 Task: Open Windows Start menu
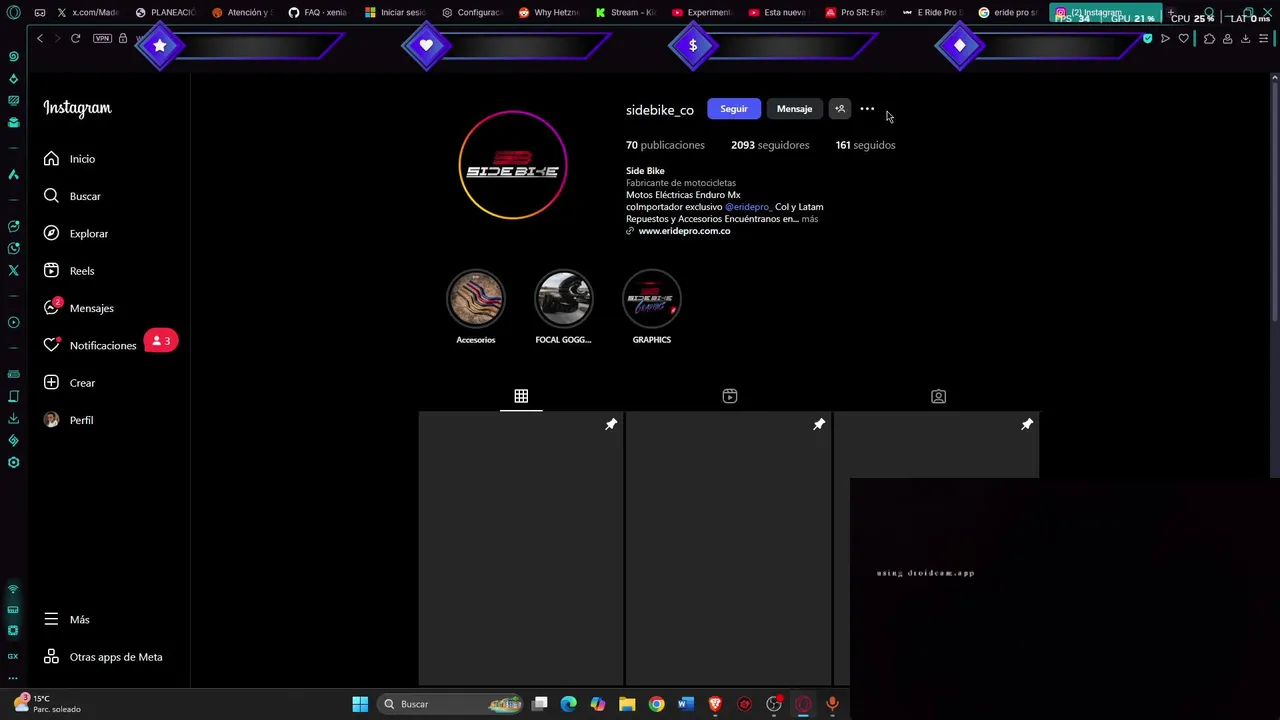click(360, 704)
